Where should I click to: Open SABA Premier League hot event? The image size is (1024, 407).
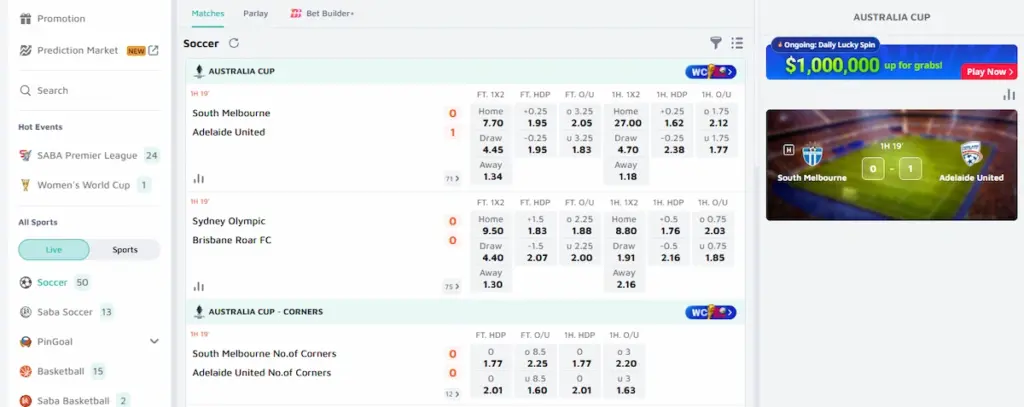(x=89, y=155)
